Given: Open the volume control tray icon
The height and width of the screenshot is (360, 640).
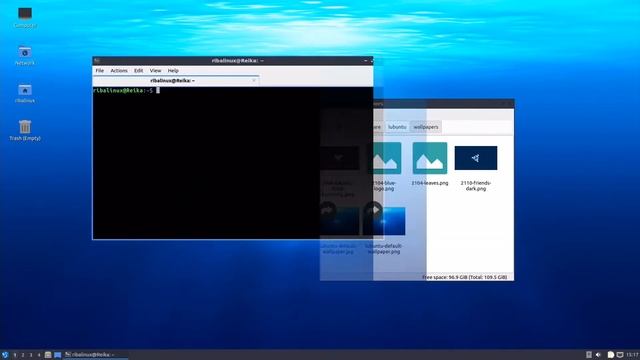Looking at the screenshot, I should (598, 355).
